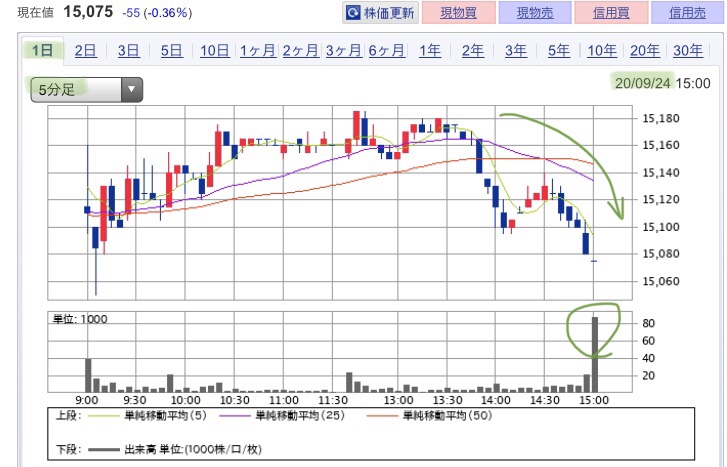Show the 6ヶ月 chart period

(x=387, y=50)
